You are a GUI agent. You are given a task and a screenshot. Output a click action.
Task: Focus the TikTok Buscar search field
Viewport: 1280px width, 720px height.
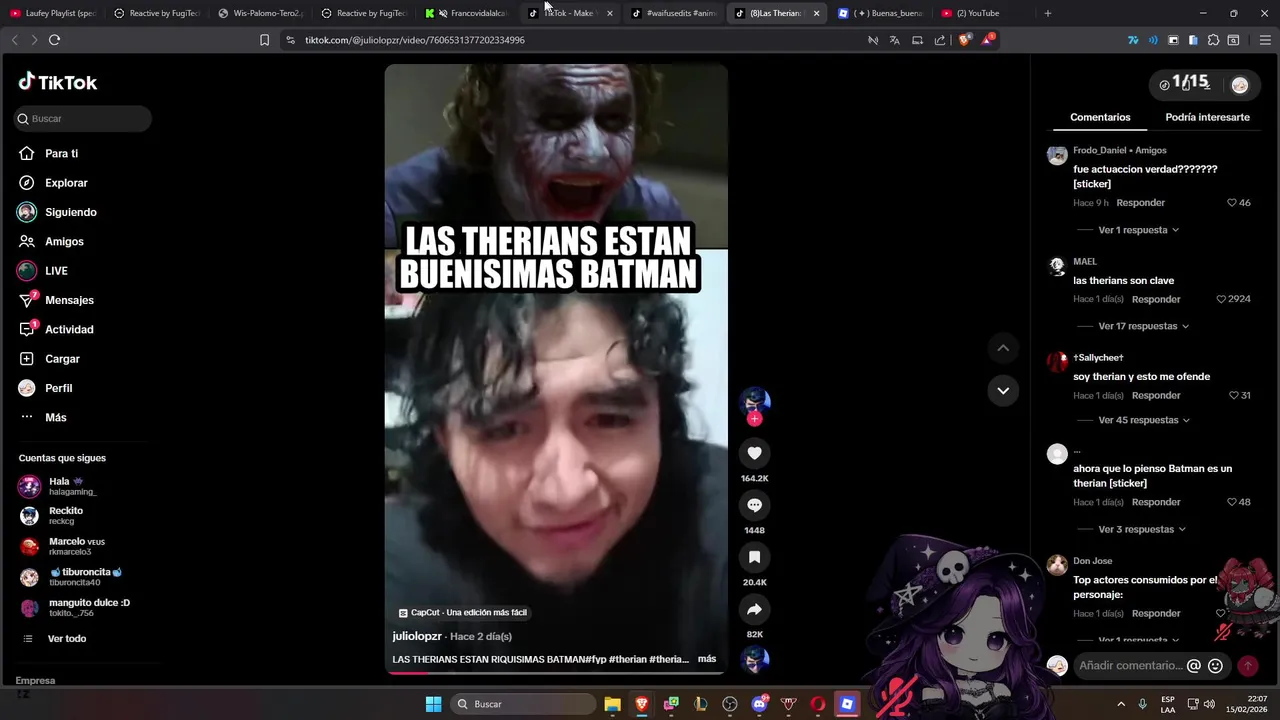pyautogui.click(x=83, y=118)
